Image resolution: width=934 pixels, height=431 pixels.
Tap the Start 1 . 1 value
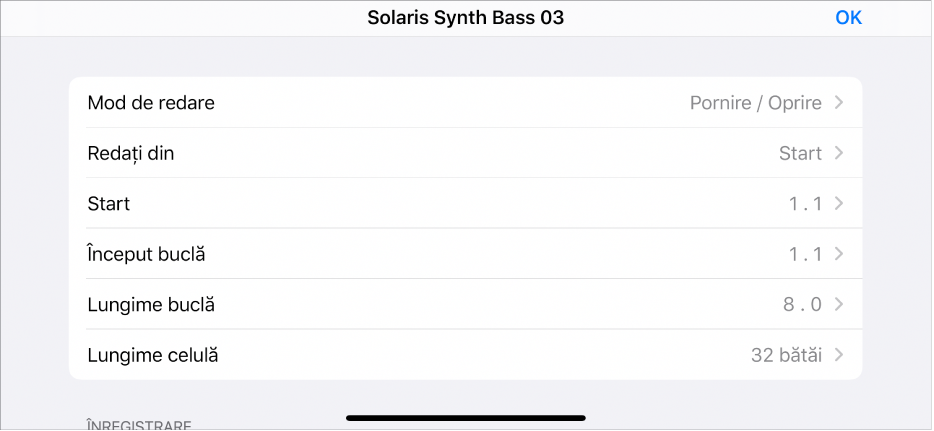click(x=805, y=204)
